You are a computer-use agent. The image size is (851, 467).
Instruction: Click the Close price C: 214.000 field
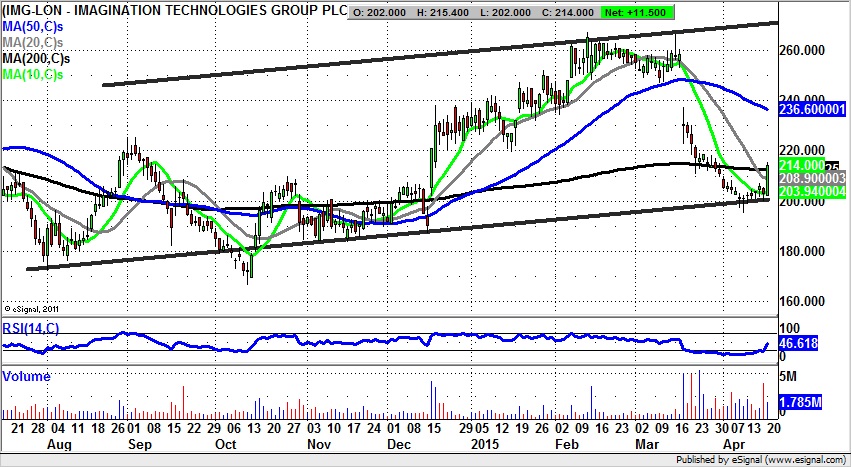pos(578,12)
